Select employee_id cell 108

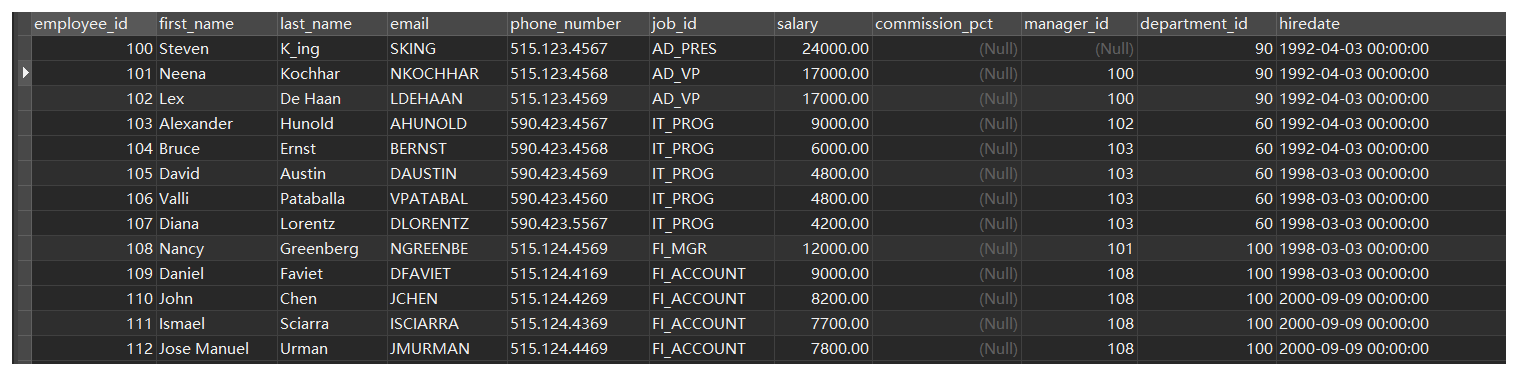pos(94,249)
